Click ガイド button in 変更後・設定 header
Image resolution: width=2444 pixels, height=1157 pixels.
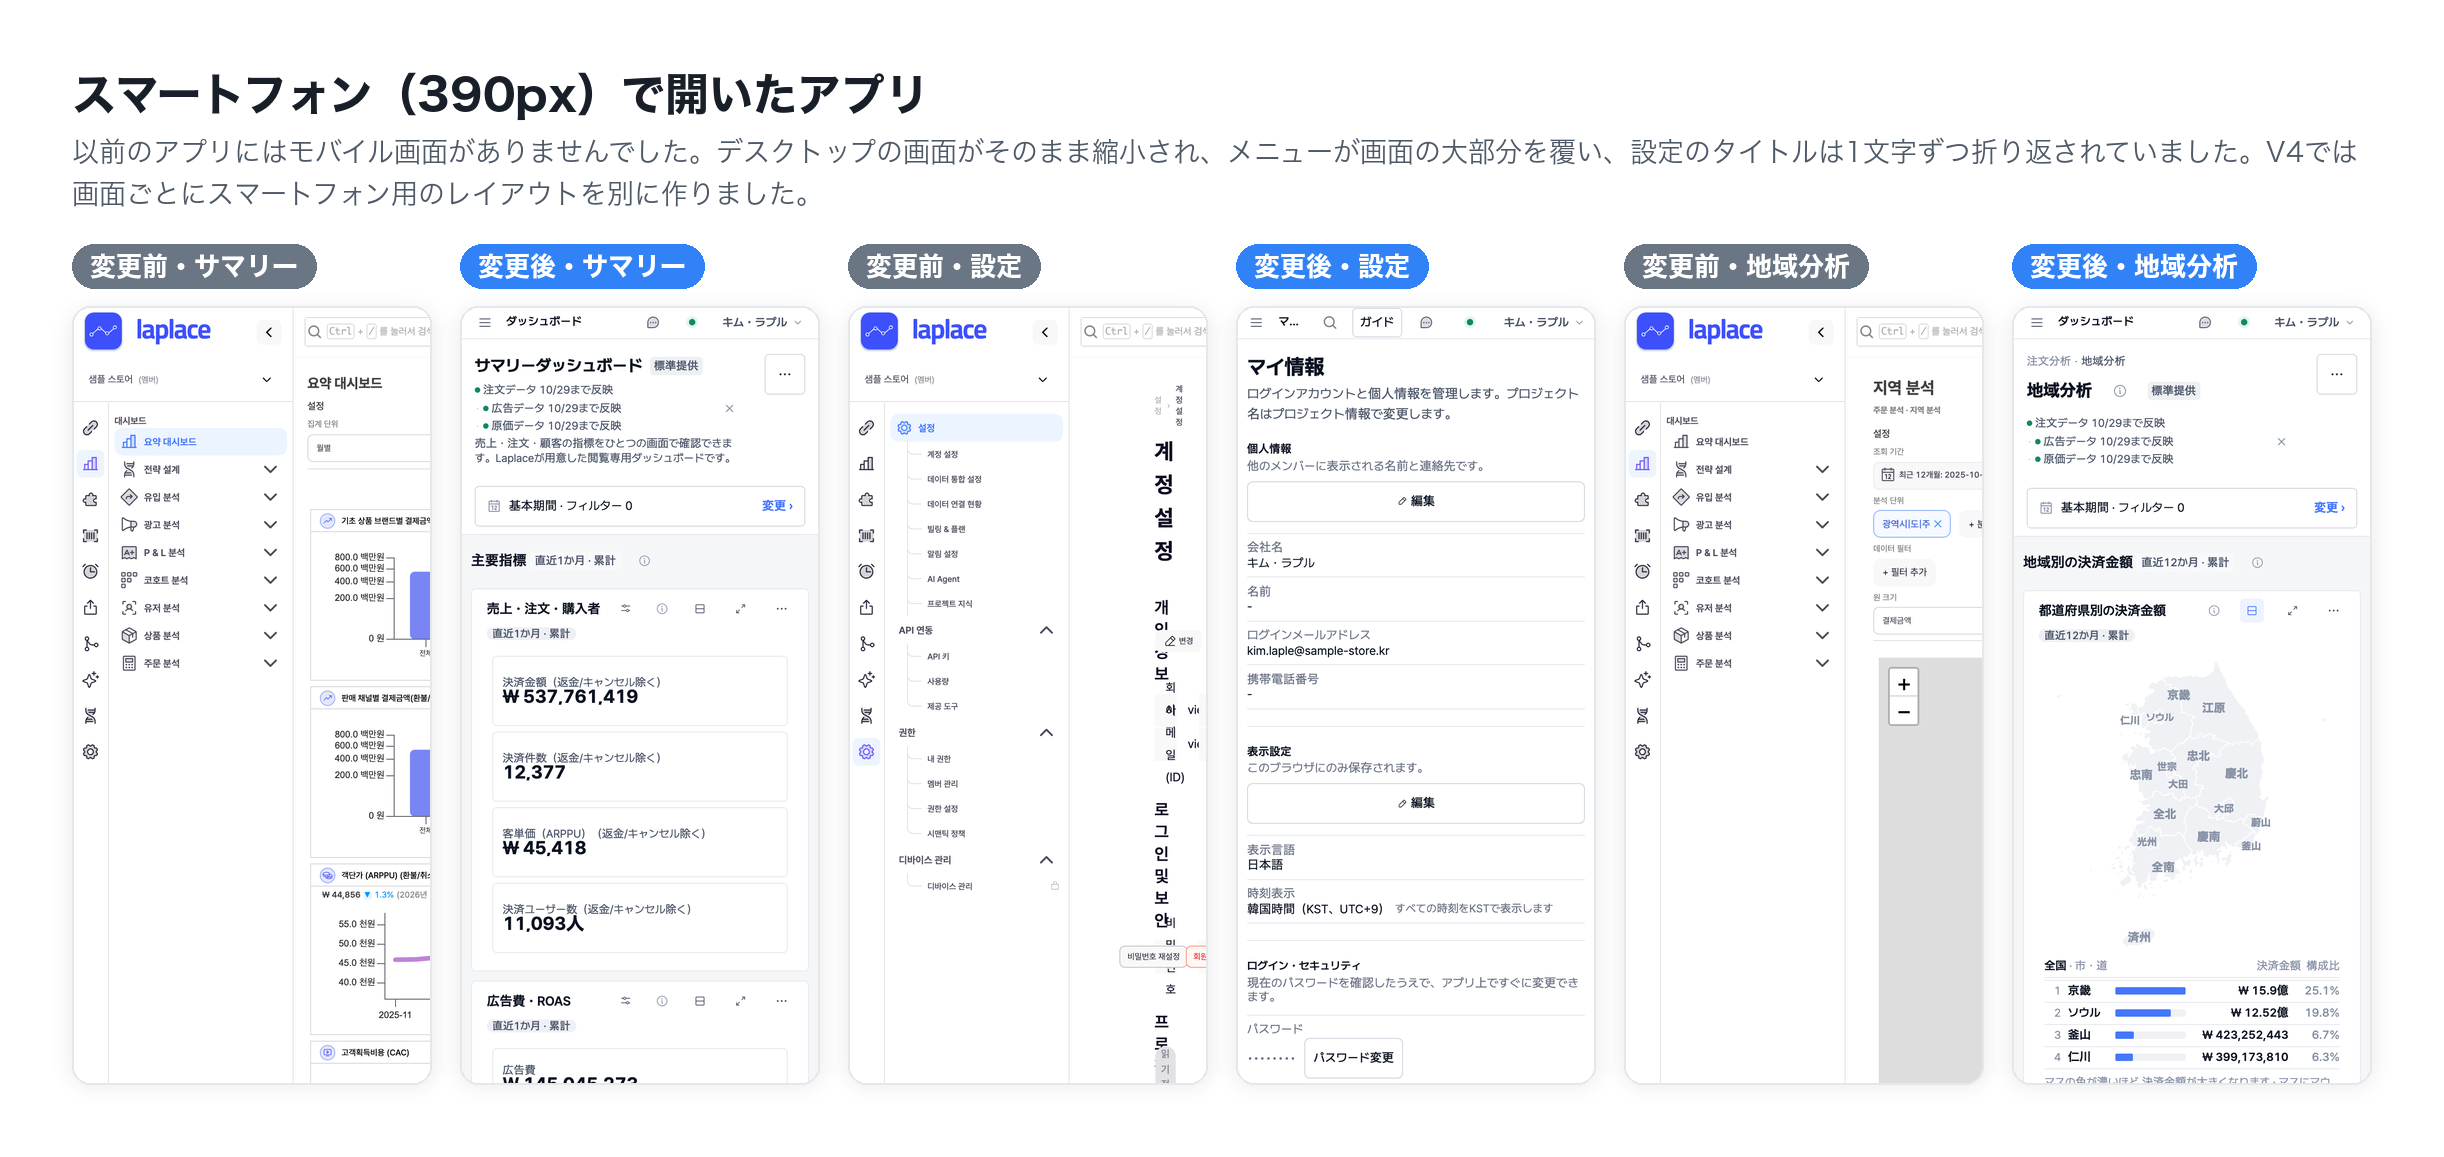(x=1377, y=322)
